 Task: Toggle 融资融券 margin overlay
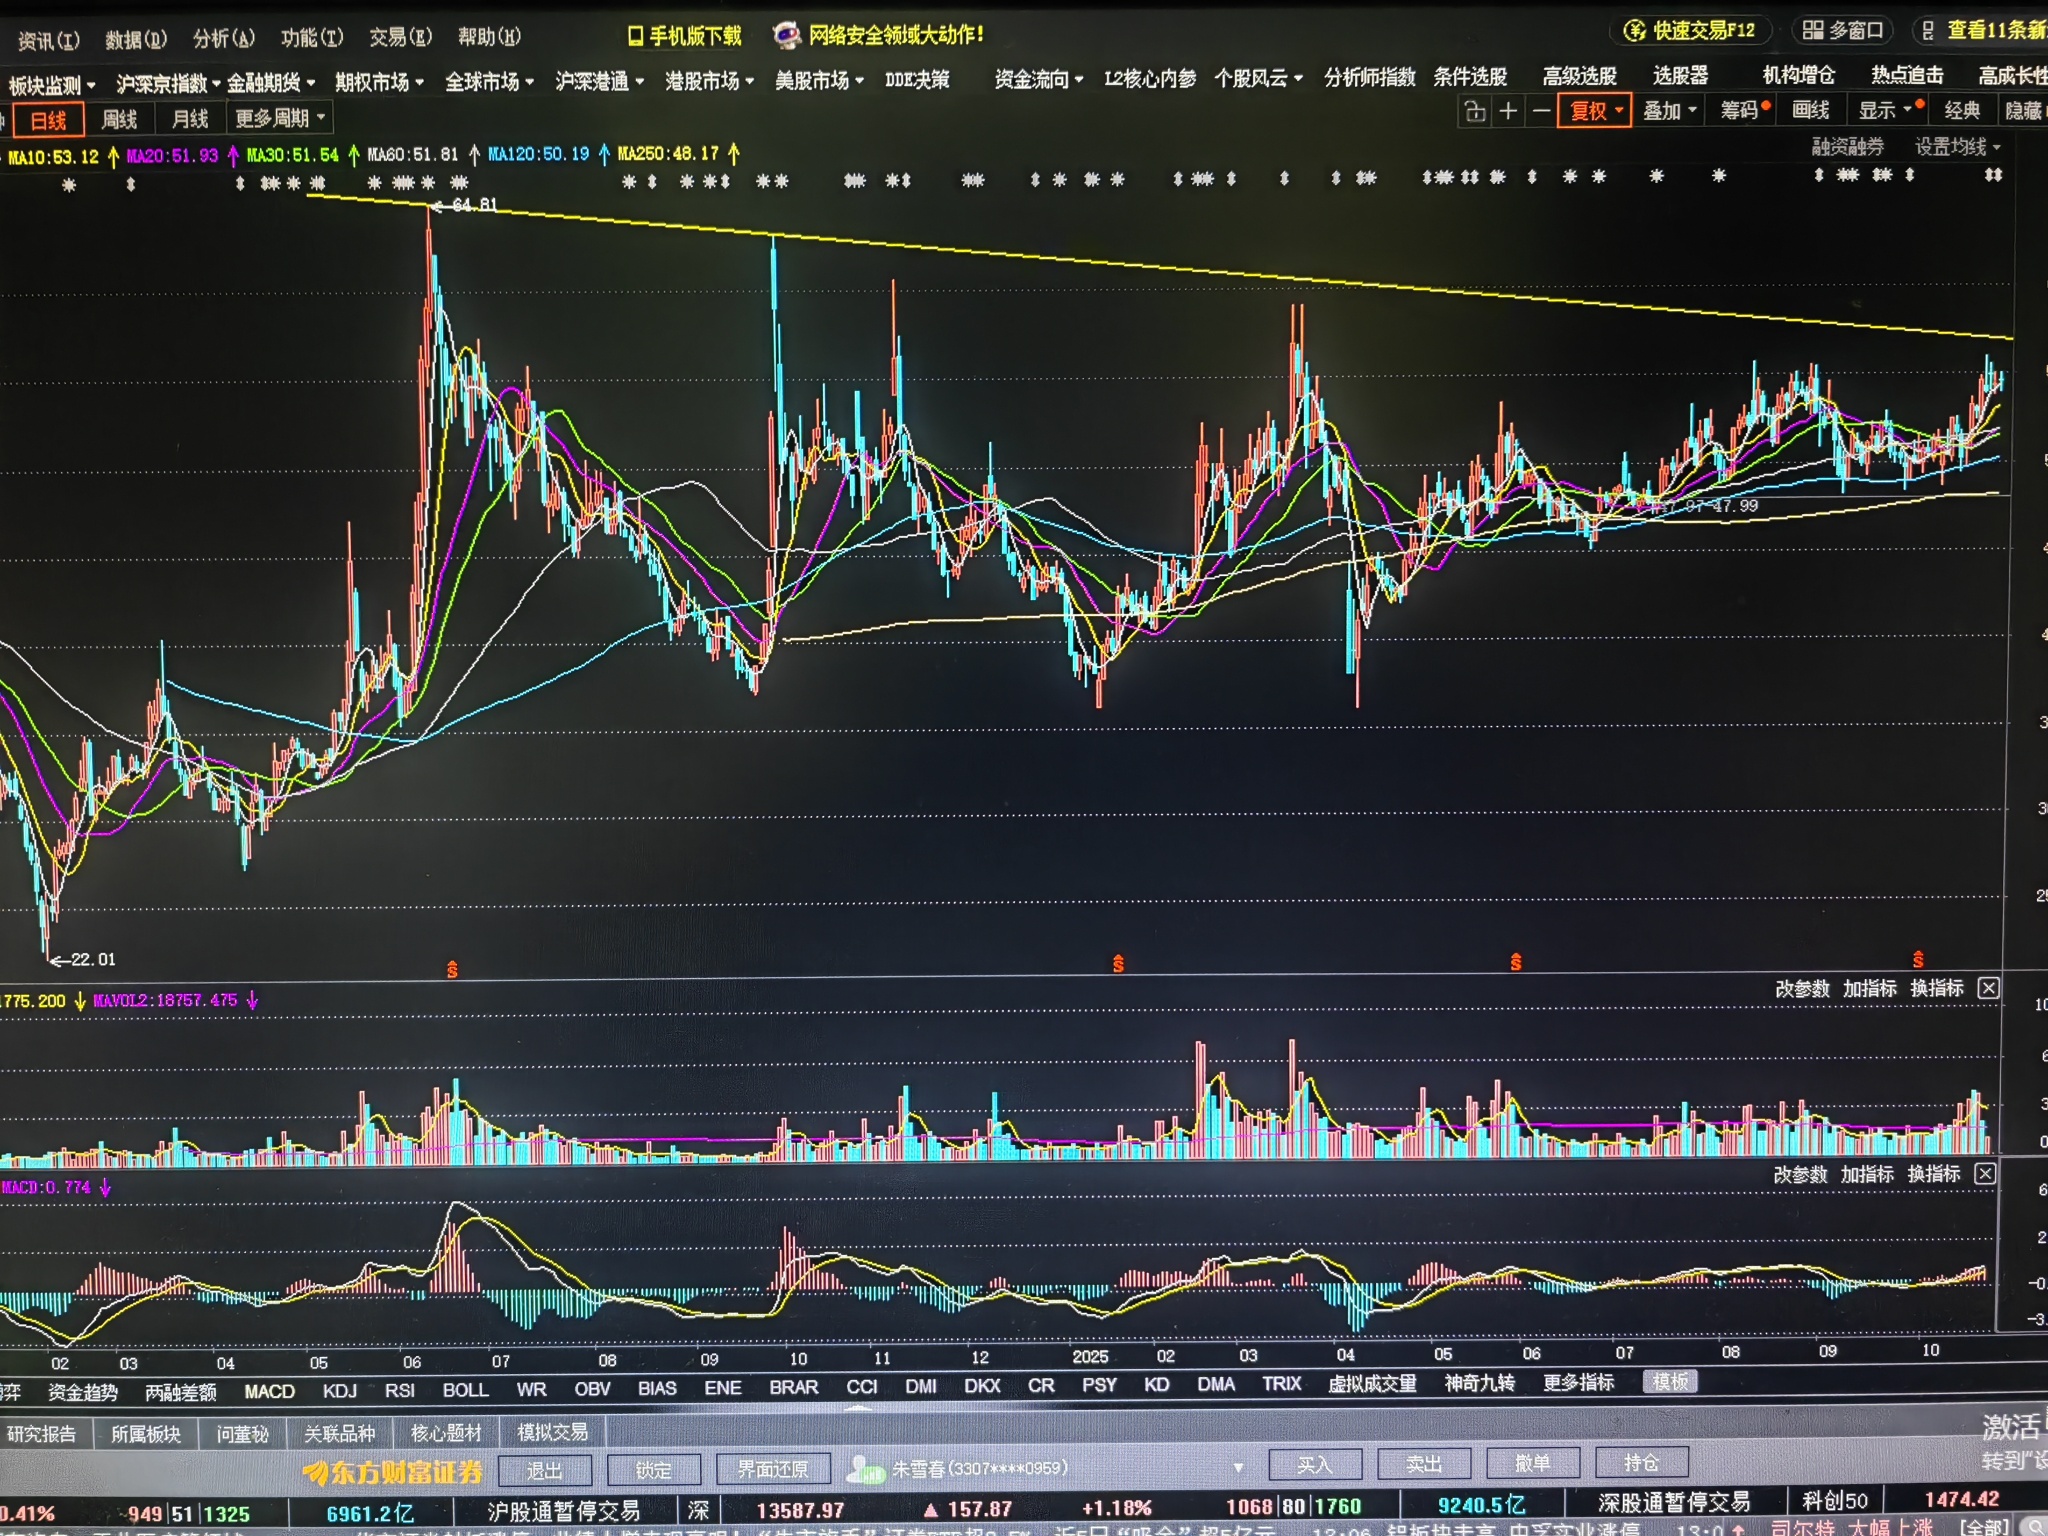1847,147
